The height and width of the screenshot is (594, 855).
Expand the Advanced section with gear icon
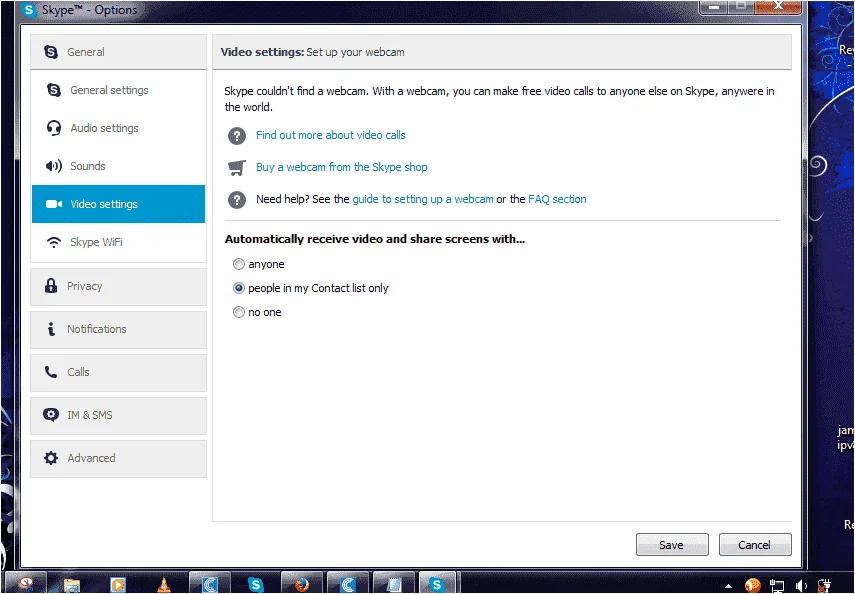click(x=118, y=459)
